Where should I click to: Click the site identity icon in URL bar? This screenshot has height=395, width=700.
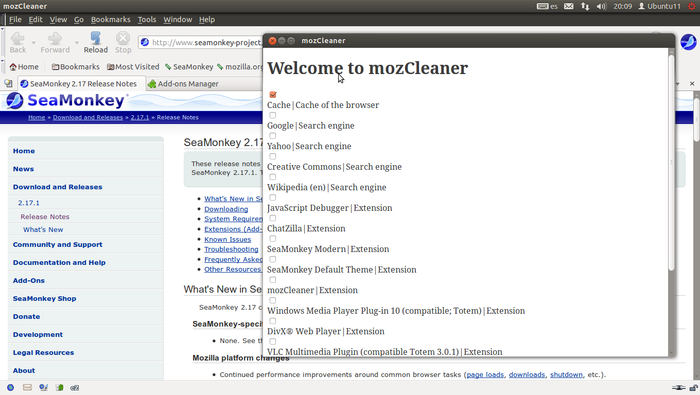coord(145,42)
